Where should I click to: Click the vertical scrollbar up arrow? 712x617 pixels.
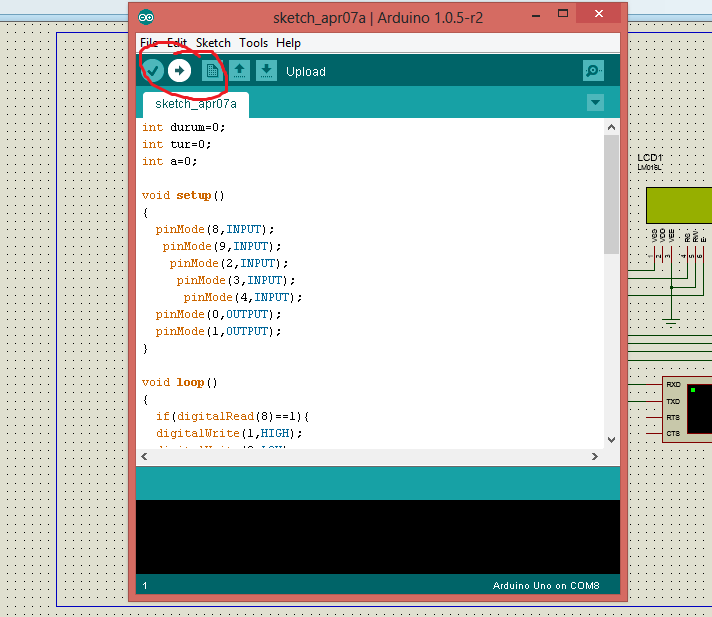click(x=611, y=127)
